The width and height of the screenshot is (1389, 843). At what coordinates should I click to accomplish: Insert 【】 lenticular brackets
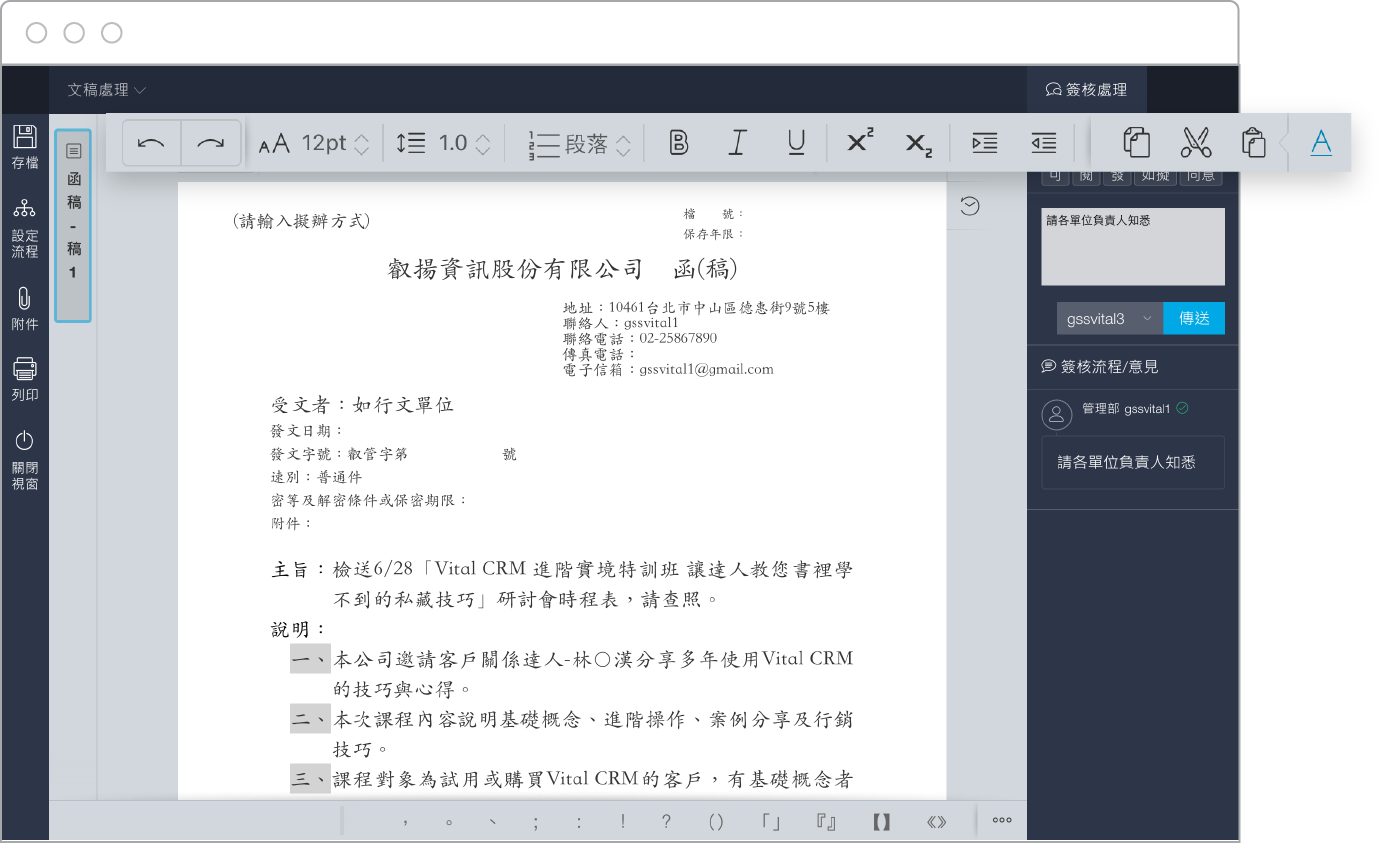tap(881, 822)
